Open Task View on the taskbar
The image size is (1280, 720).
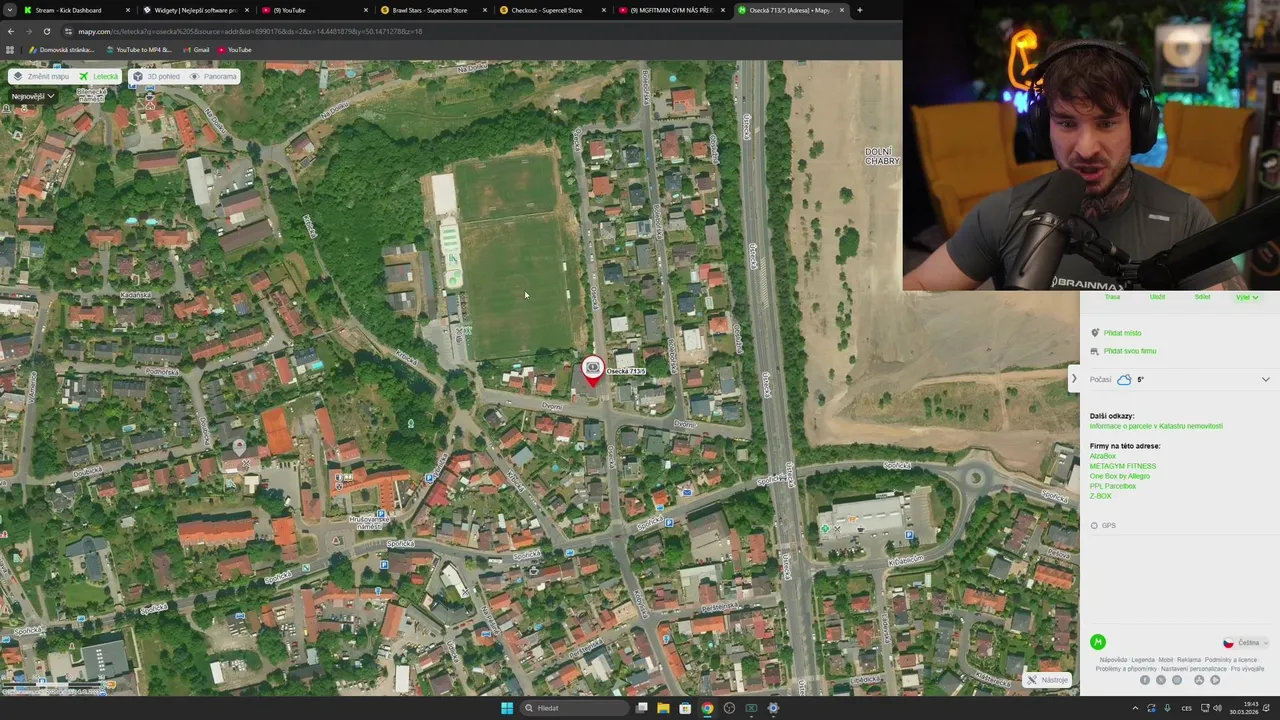pyautogui.click(x=641, y=708)
